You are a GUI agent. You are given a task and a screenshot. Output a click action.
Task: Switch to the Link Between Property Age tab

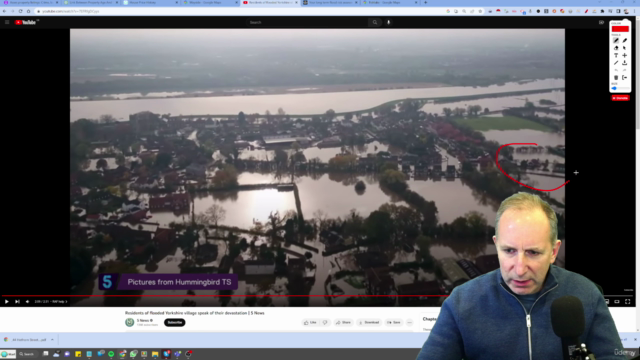coord(91,2)
